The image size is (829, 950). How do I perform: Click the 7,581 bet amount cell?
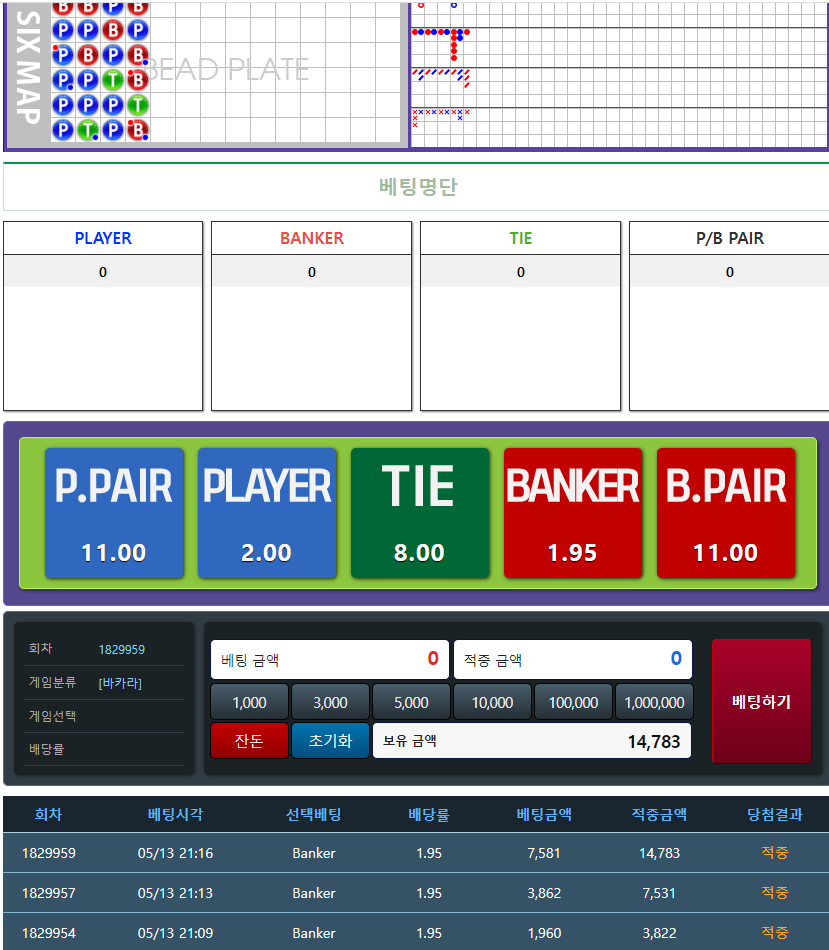(544, 853)
